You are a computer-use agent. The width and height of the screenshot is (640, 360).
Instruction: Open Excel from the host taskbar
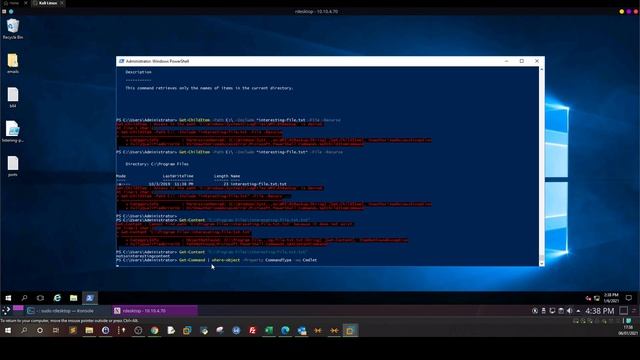(x=269, y=331)
